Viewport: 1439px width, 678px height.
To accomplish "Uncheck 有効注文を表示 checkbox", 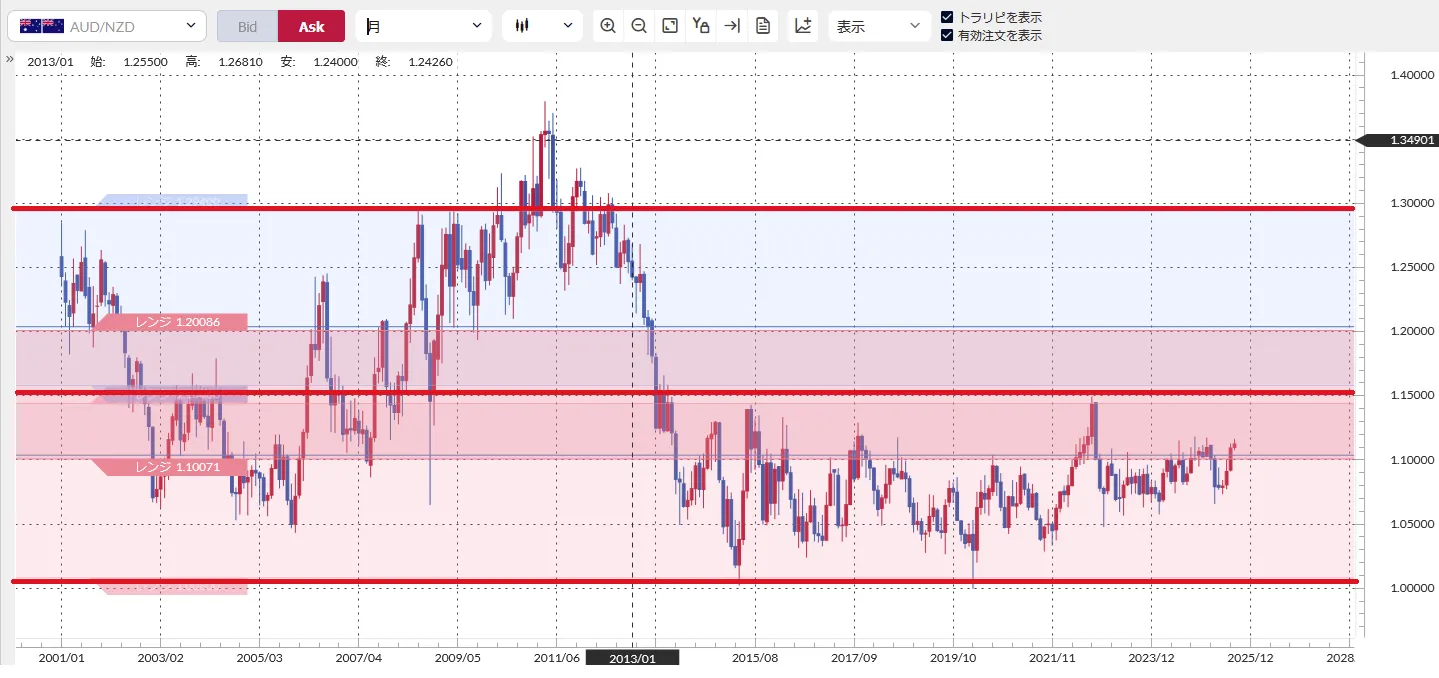I will tap(948, 35).
